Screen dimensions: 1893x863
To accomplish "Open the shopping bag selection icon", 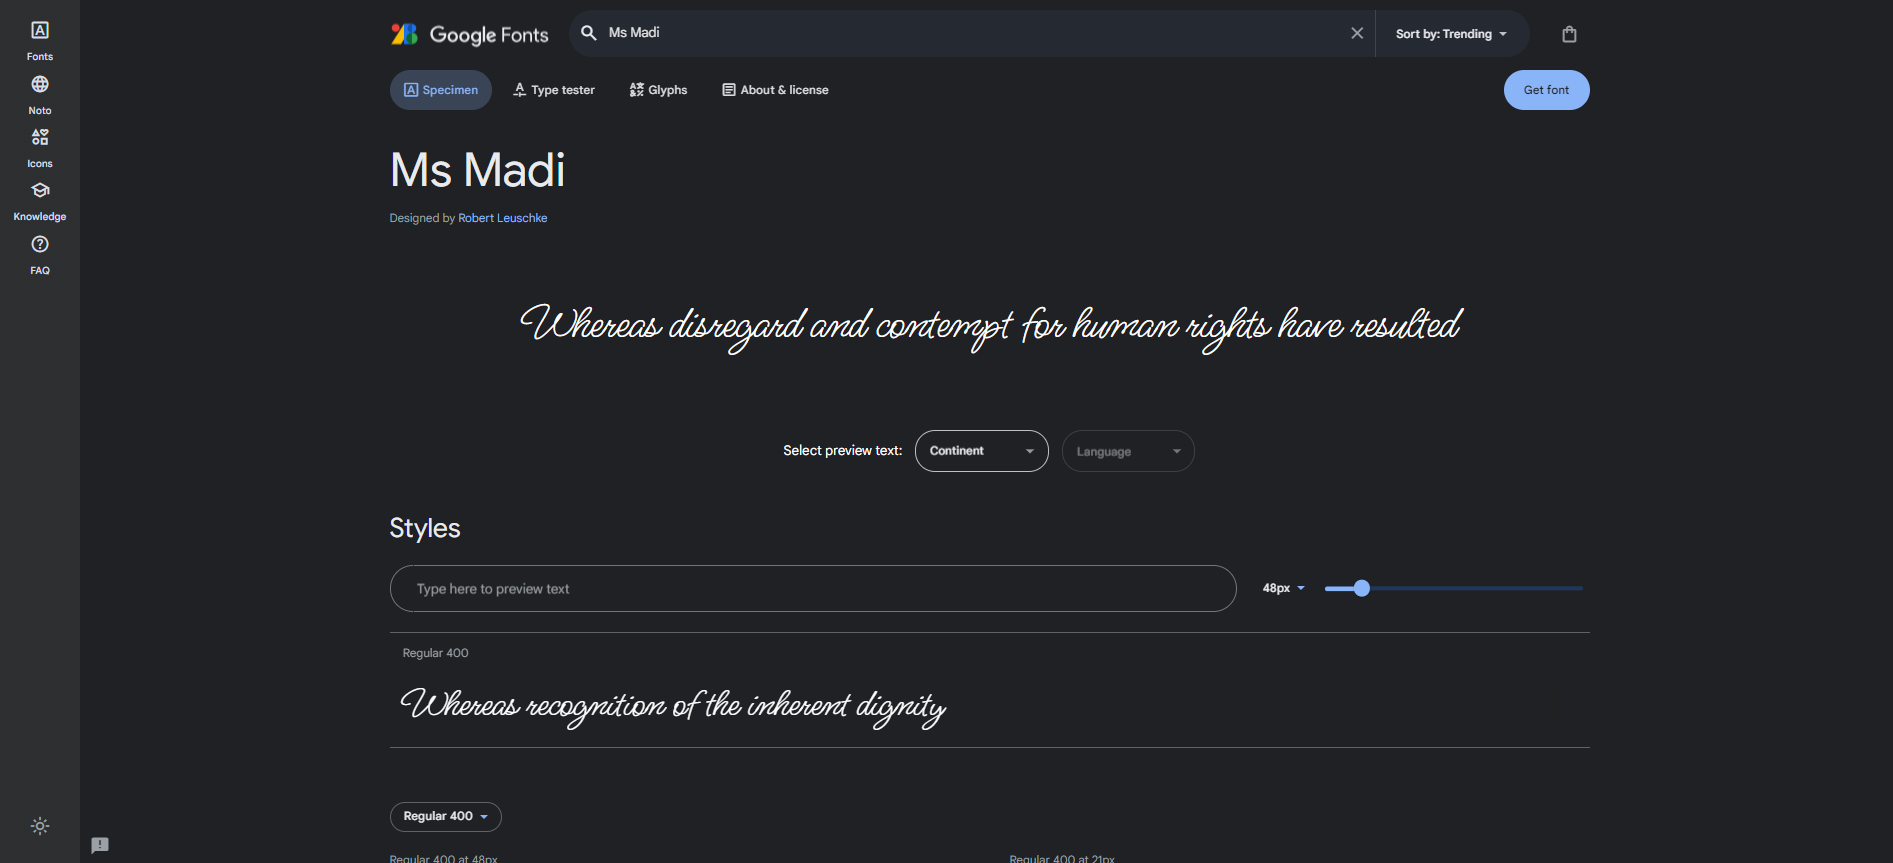I will (1569, 34).
